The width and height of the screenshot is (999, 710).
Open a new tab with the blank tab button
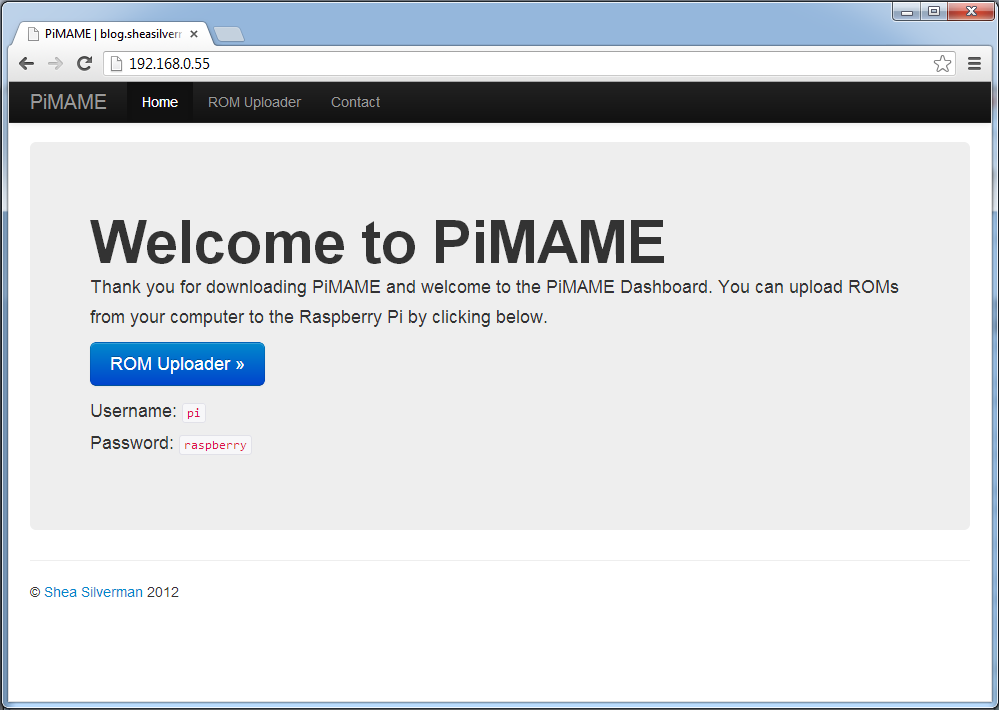point(229,34)
